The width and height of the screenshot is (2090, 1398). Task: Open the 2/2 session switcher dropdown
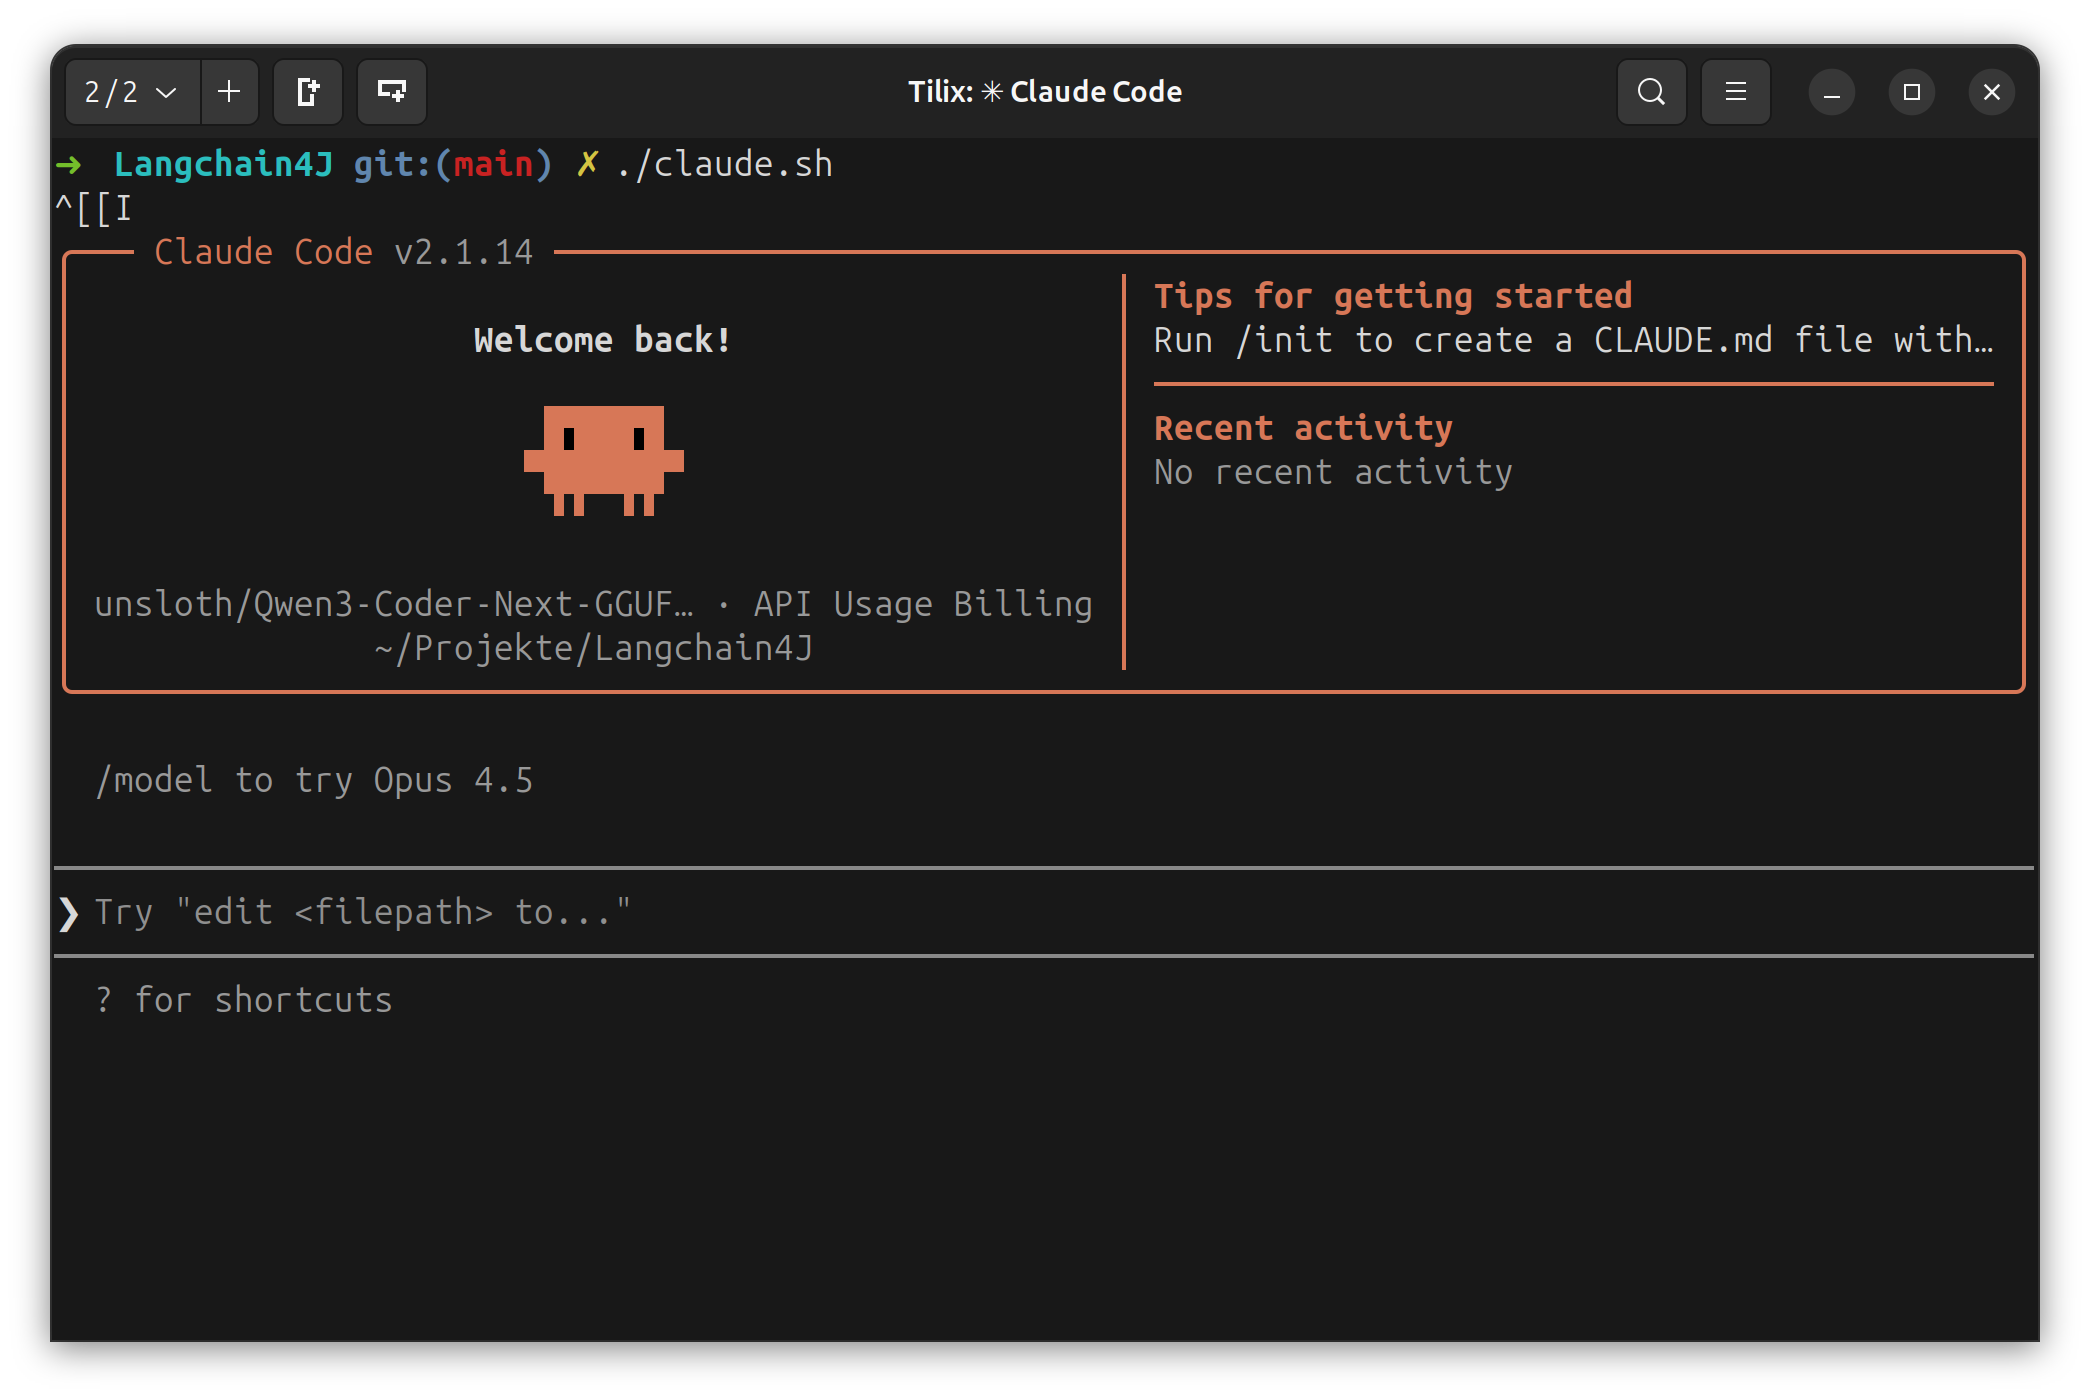131,92
